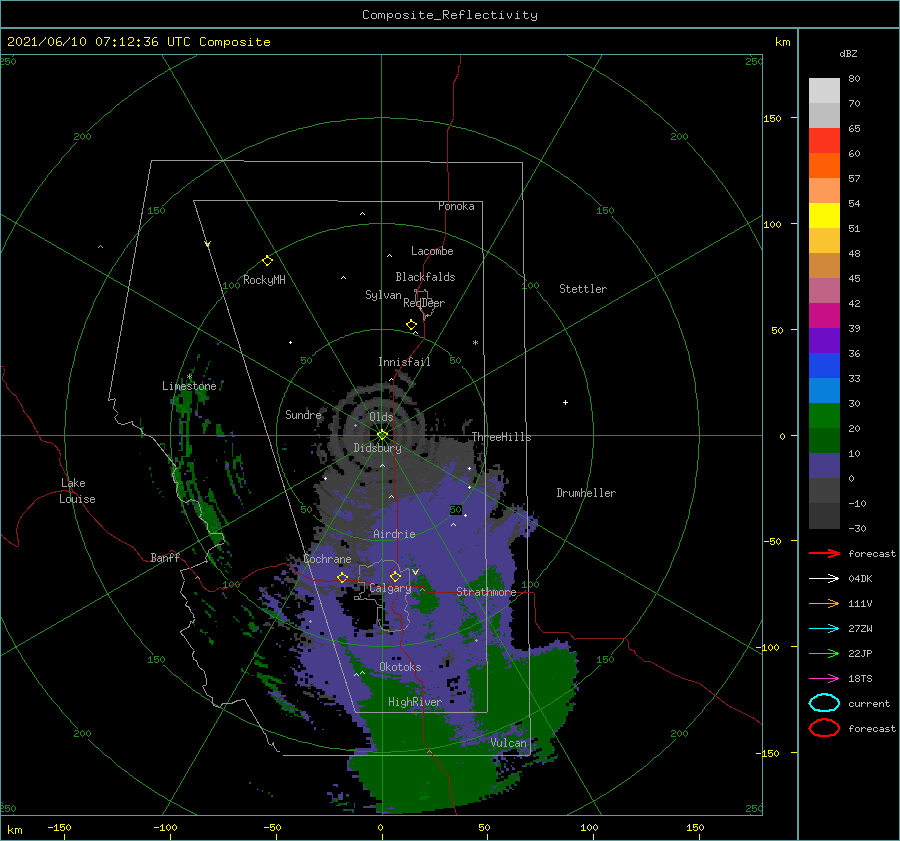This screenshot has width=900, height=841.
Task: Click the km unit label at bottom left
Action: pyautogui.click(x=15, y=830)
